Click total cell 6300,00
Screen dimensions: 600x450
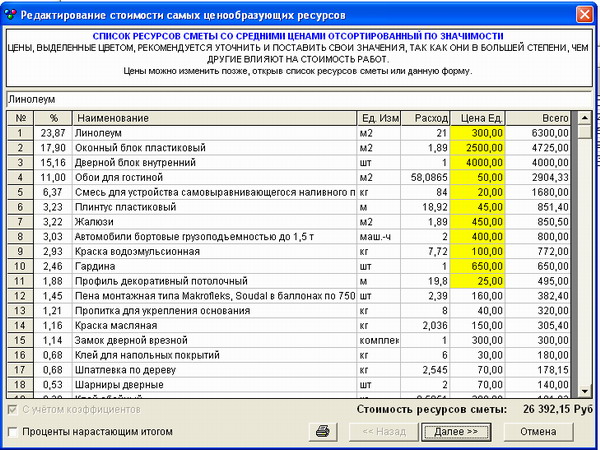538,133
